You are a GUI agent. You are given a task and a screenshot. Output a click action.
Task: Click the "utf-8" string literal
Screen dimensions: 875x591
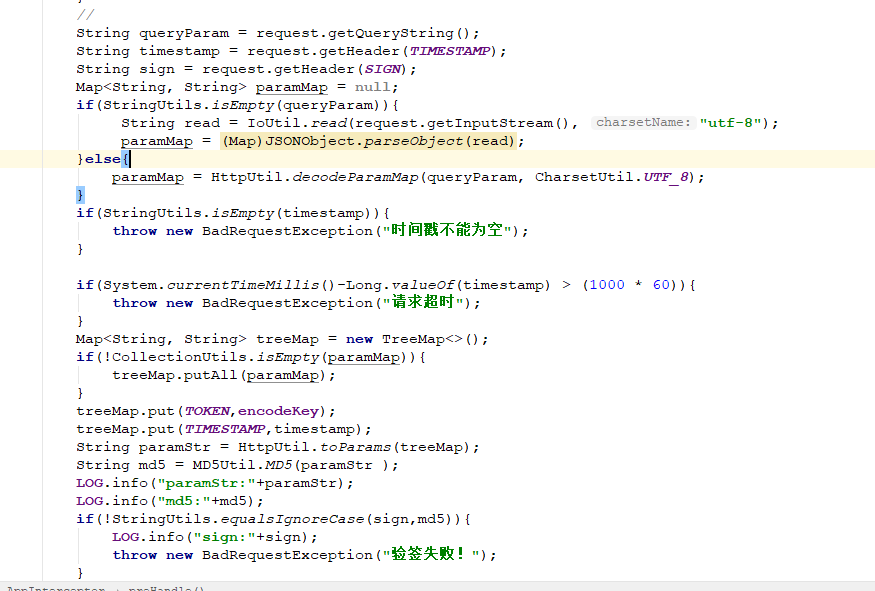(730, 123)
